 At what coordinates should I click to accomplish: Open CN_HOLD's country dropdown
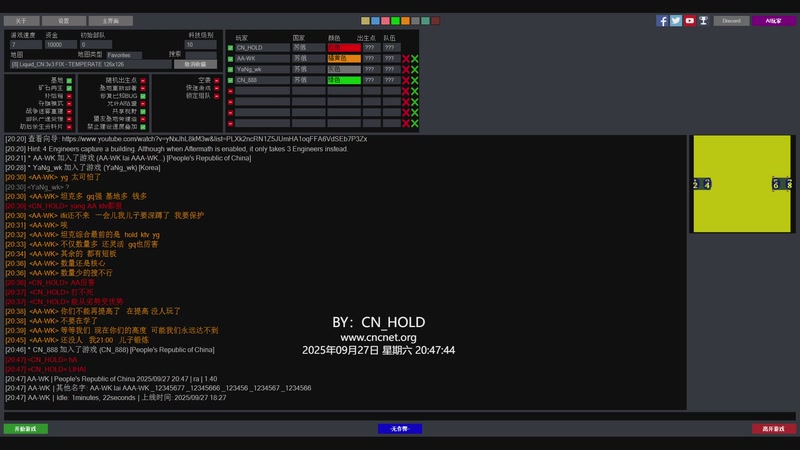coord(309,47)
